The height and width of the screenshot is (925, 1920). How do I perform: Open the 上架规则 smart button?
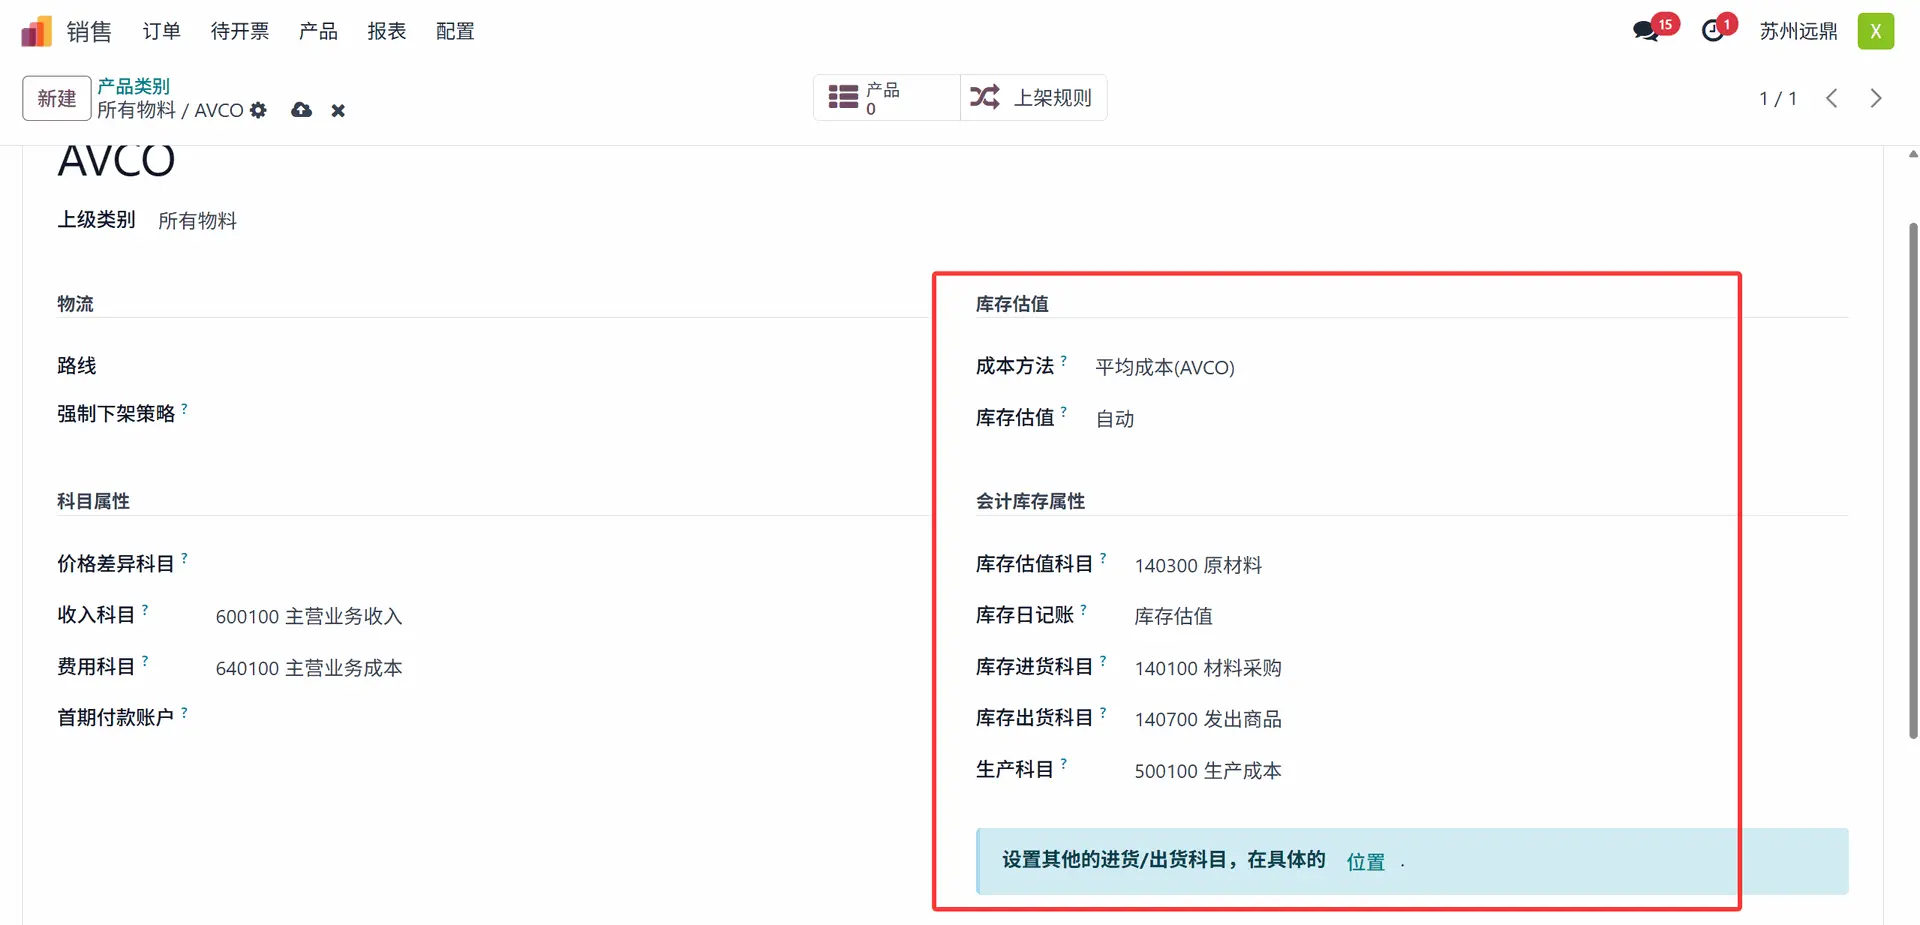pos(1033,98)
